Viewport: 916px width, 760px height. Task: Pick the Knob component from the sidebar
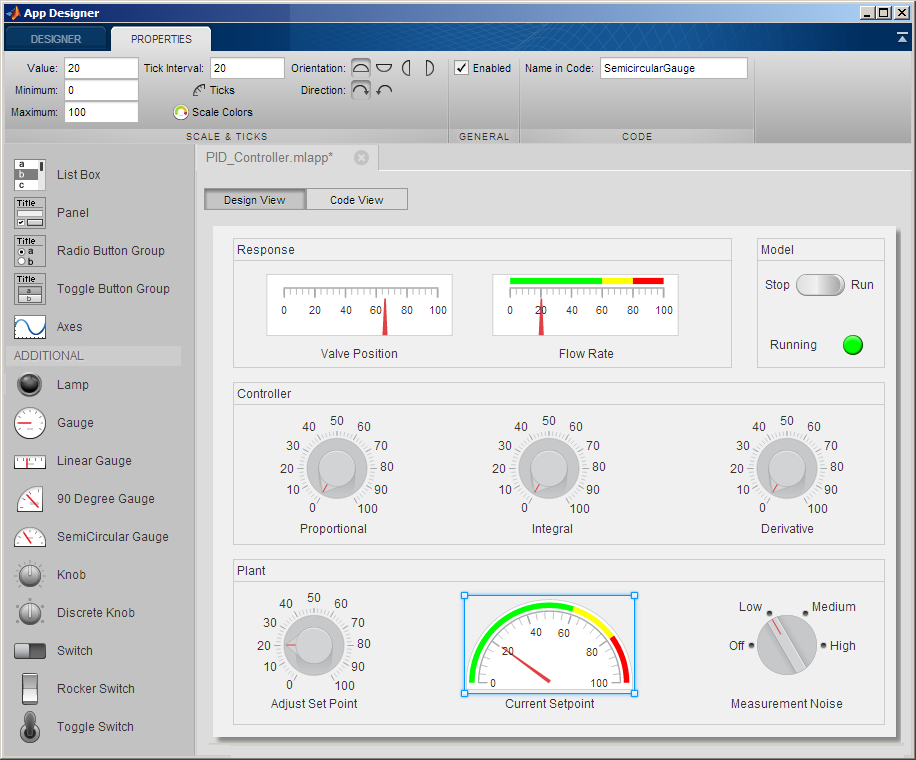click(x=72, y=575)
